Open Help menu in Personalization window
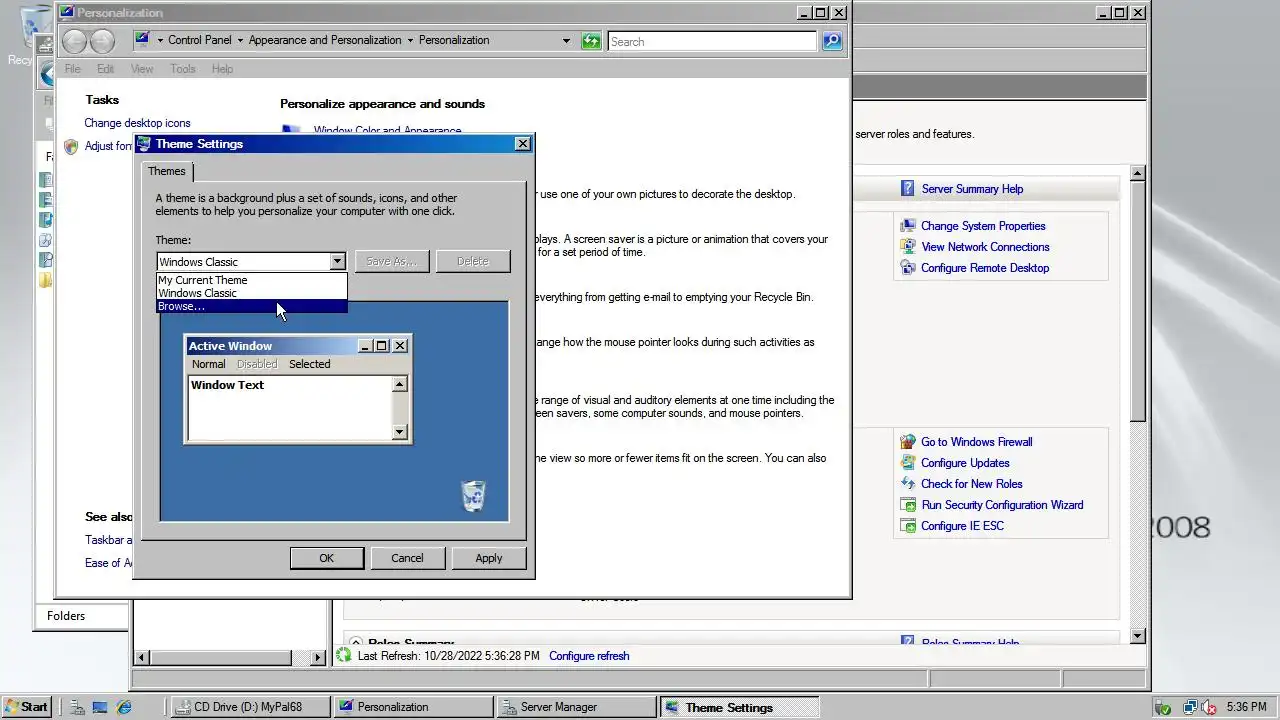1280x720 pixels. click(222, 69)
